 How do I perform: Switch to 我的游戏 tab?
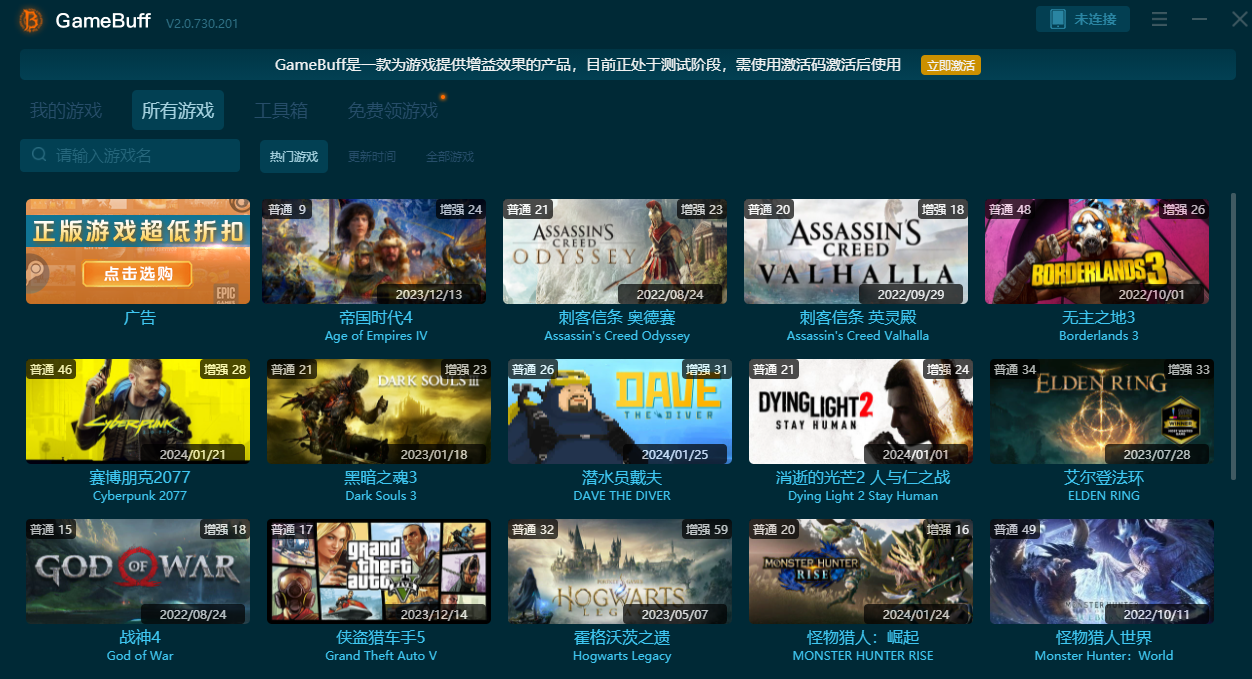[66, 110]
